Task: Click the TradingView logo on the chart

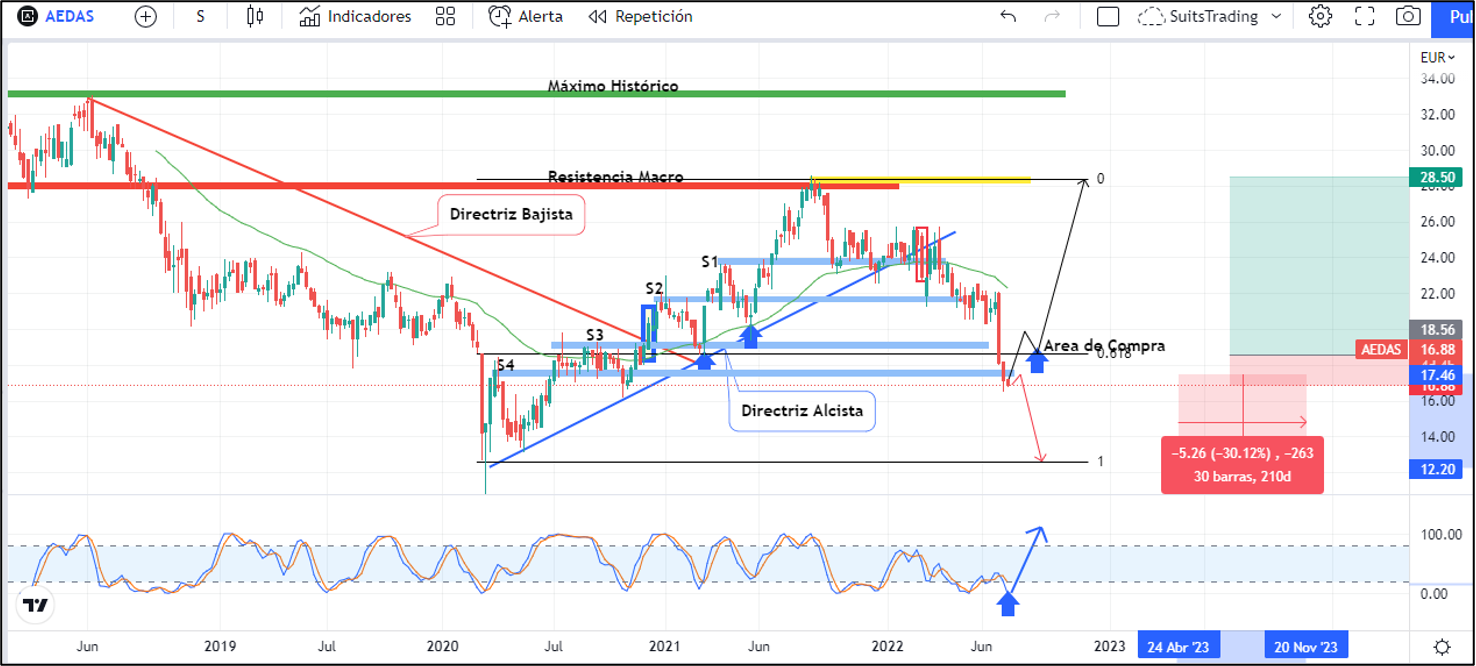Action: 36,605
